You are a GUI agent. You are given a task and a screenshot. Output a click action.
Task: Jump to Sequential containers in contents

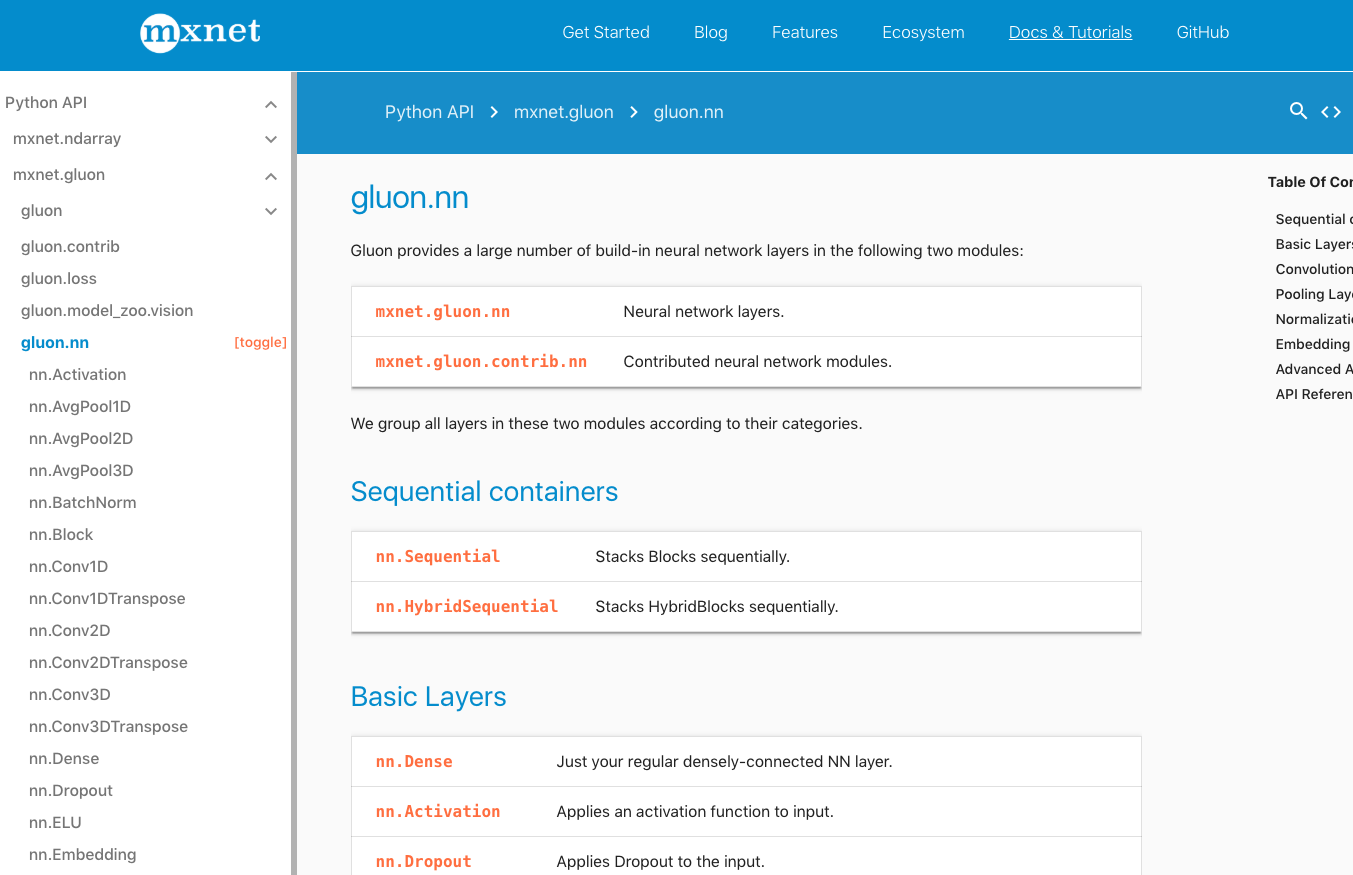(1314, 219)
